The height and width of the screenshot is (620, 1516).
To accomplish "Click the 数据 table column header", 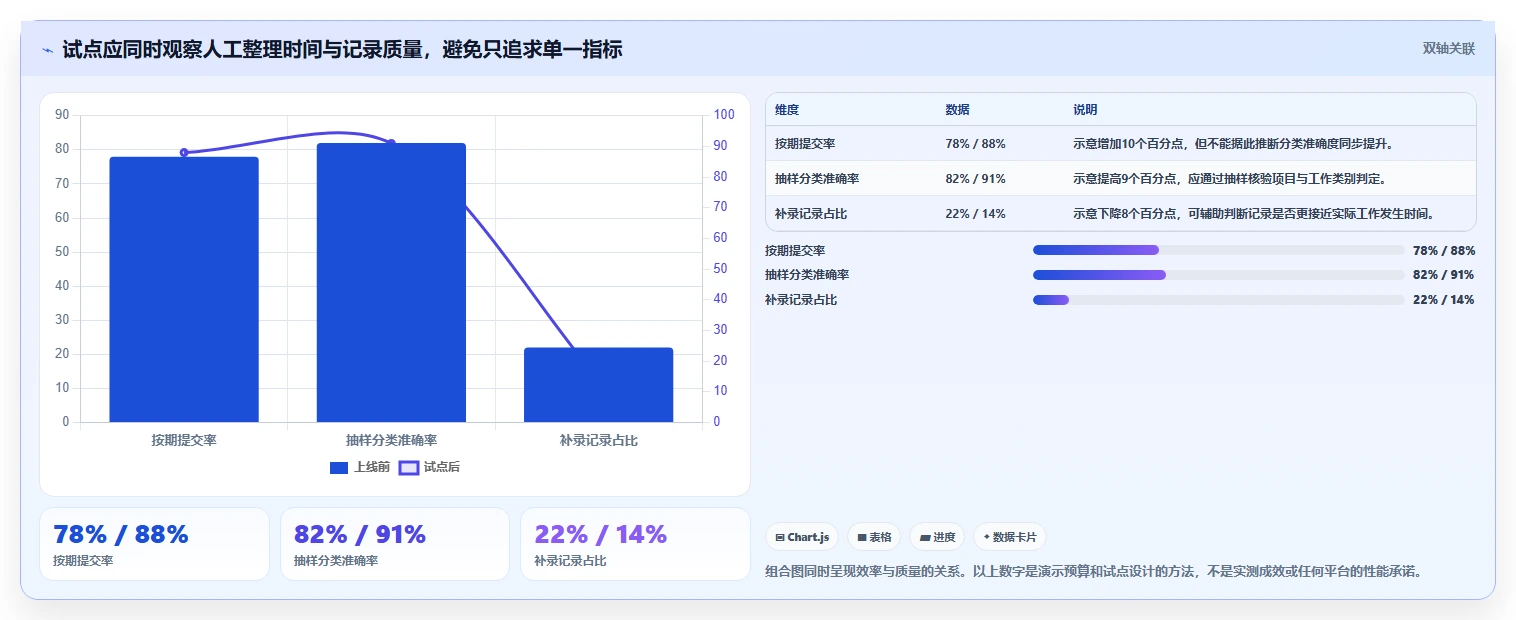I will (x=957, y=110).
